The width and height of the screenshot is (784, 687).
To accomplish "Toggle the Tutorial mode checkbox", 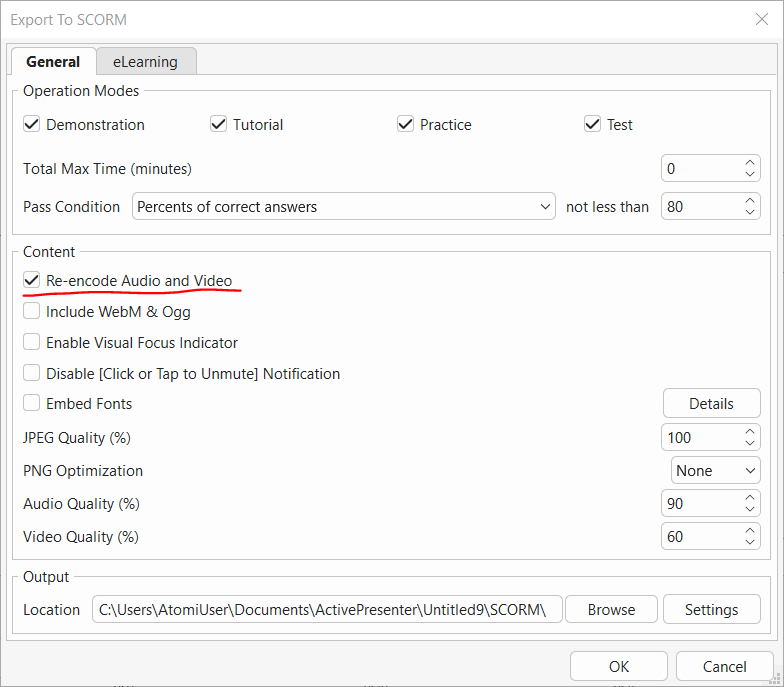I will click(x=219, y=124).
